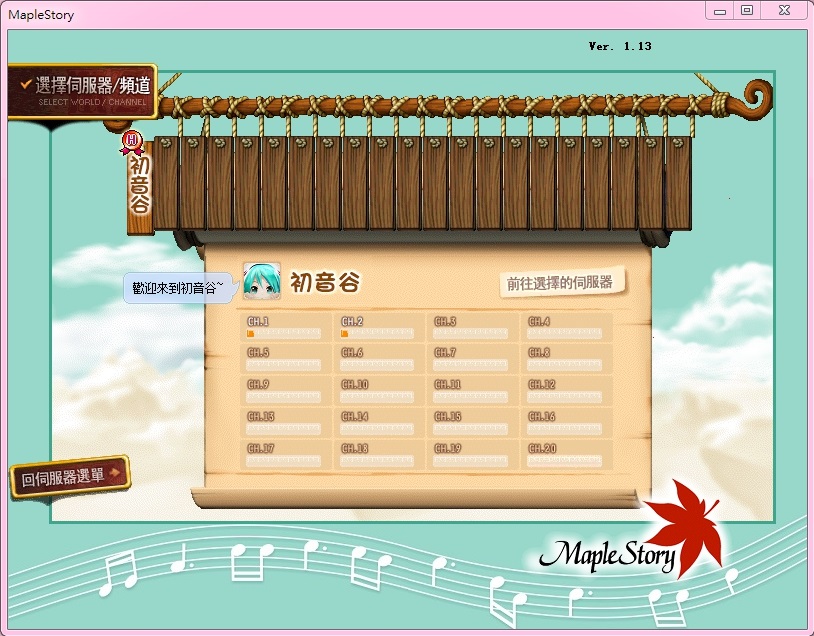Click 前往選擇的伺服器 button

(x=562, y=283)
